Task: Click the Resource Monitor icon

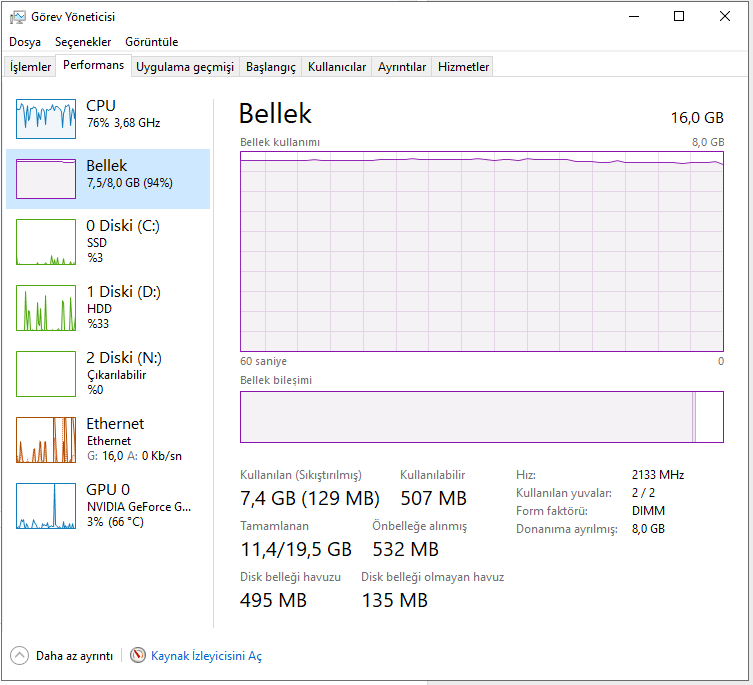Action: pyautogui.click(x=138, y=656)
